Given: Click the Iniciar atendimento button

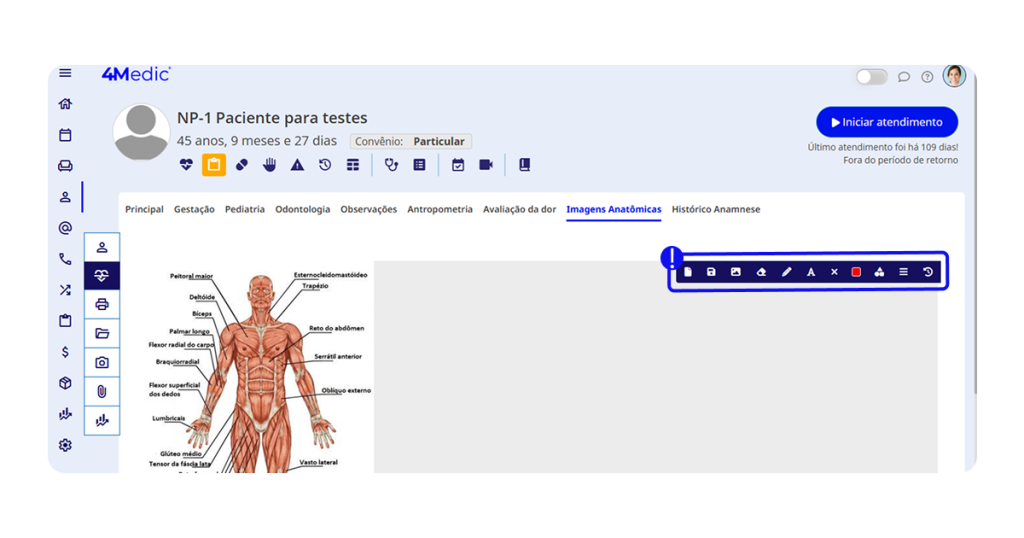Looking at the screenshot, I should (x=887, y=122).
